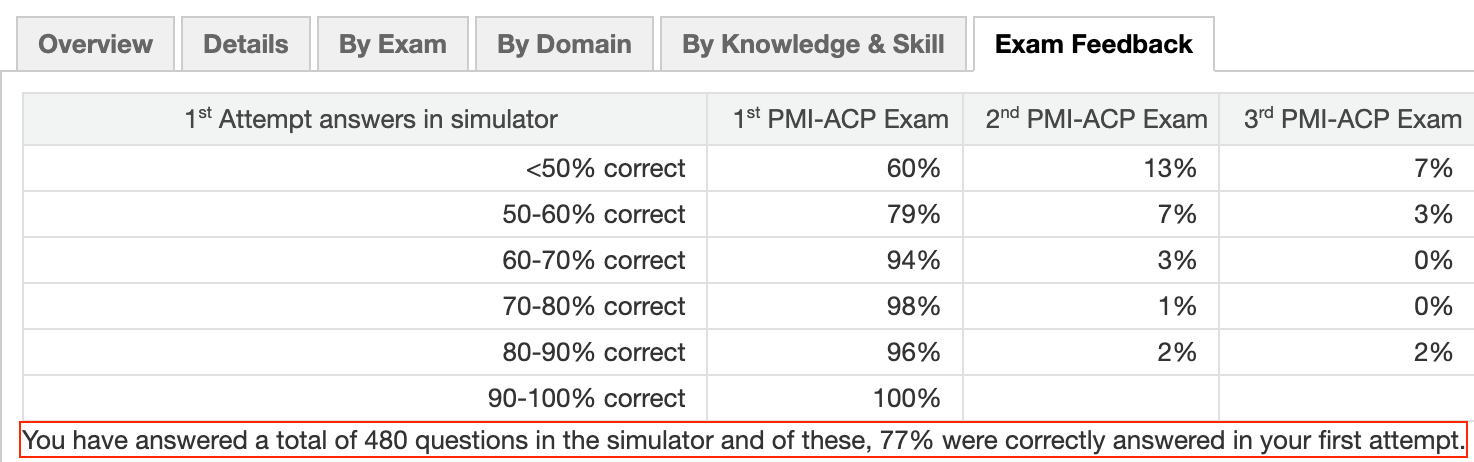This screenshot has height=462, width=1474.
Task: Click the 70-80% correct row label
Action: click(x=594, y=306)
